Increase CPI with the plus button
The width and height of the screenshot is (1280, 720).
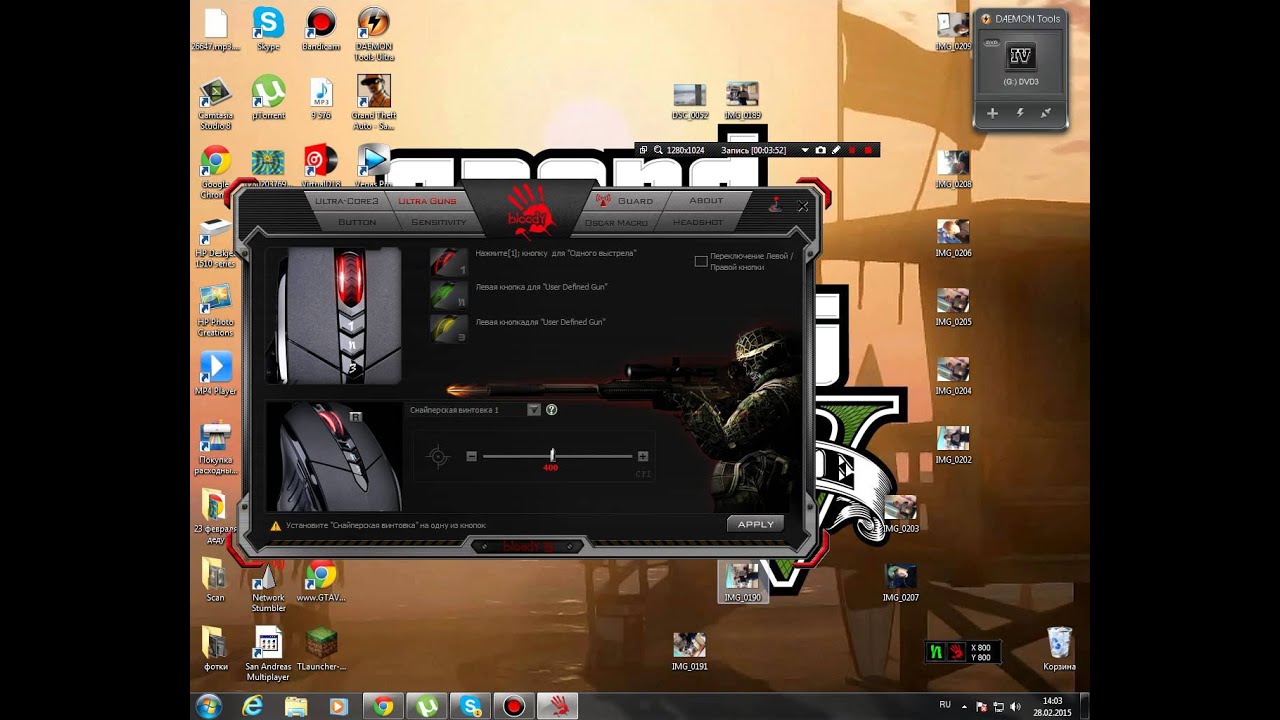coord(642,456)
